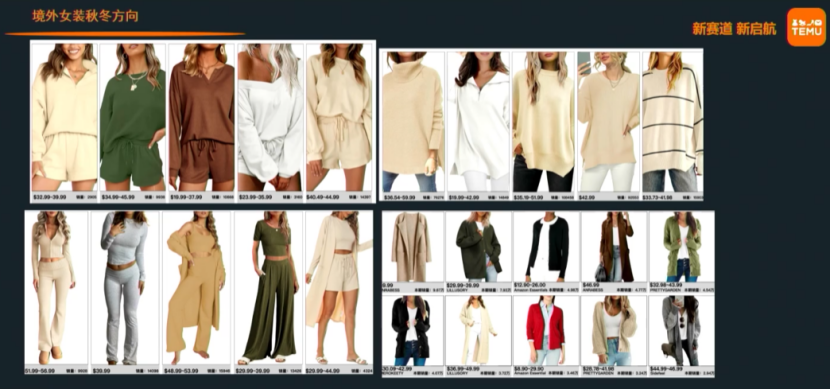Open the tan turtleneck sweater thumbnail
This screenshot has width=830, height=389.
click(413, 122)
